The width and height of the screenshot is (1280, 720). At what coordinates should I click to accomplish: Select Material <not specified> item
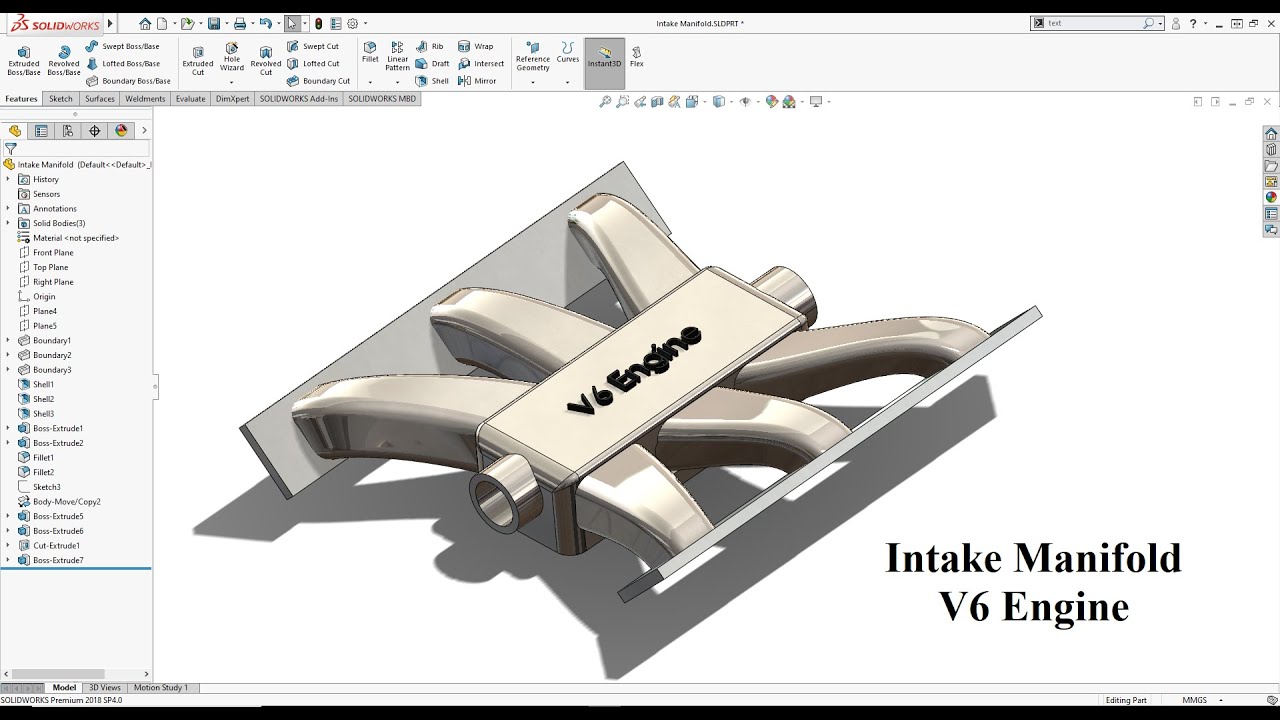[75, 238]
